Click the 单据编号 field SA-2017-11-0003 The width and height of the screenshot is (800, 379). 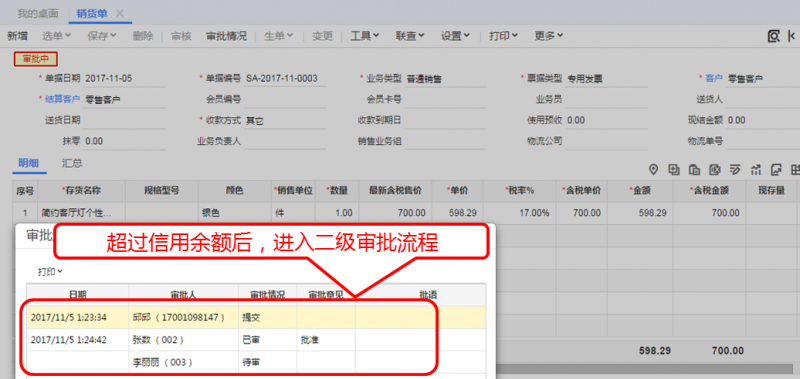pos(285,79)
